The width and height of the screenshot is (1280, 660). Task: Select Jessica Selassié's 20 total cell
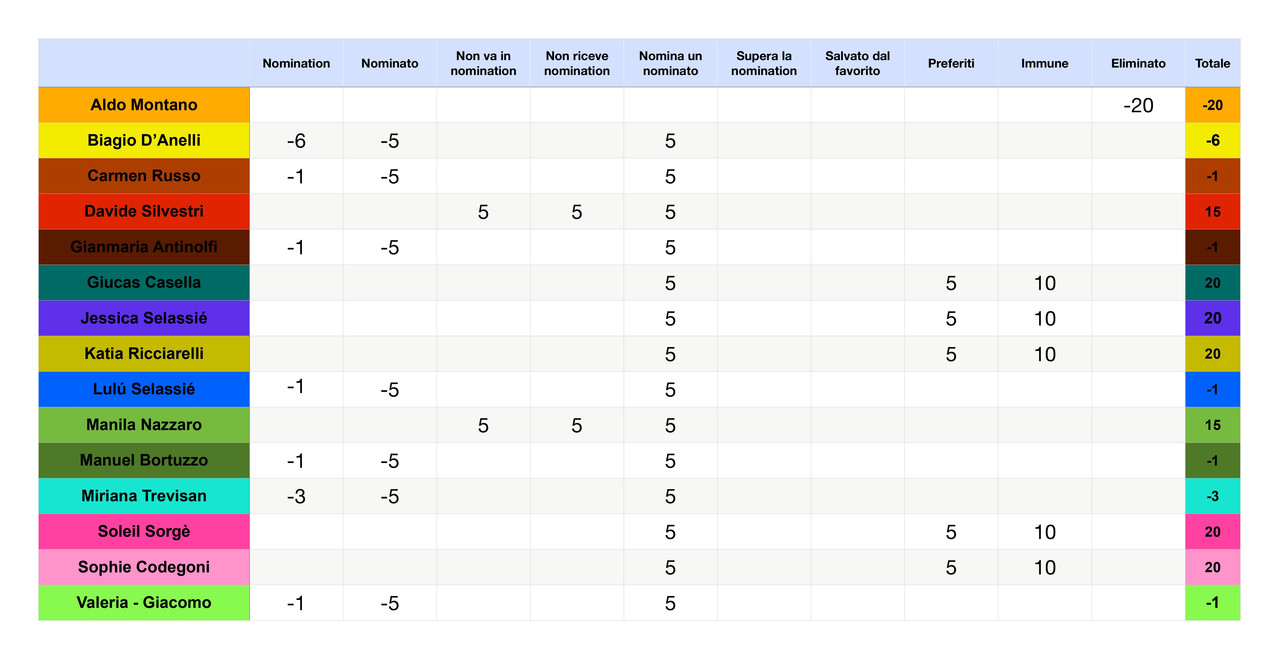point(1213,318)
